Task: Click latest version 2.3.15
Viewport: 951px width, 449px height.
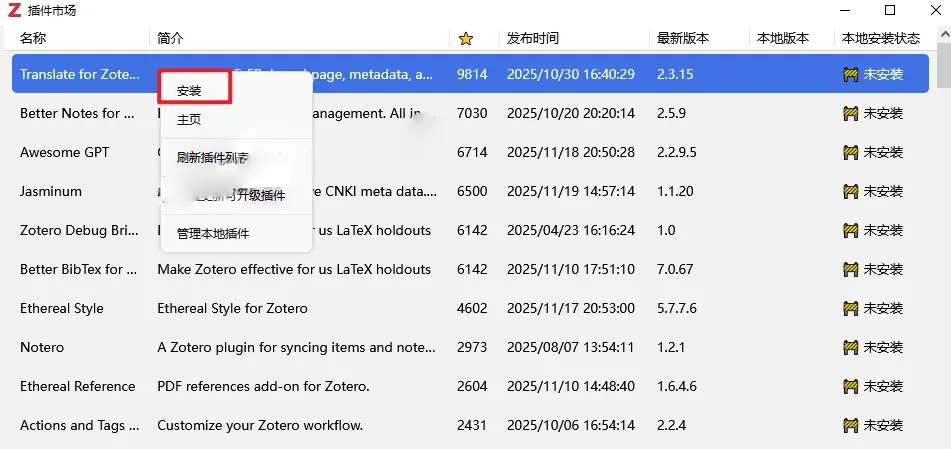Action: point(675,74)
